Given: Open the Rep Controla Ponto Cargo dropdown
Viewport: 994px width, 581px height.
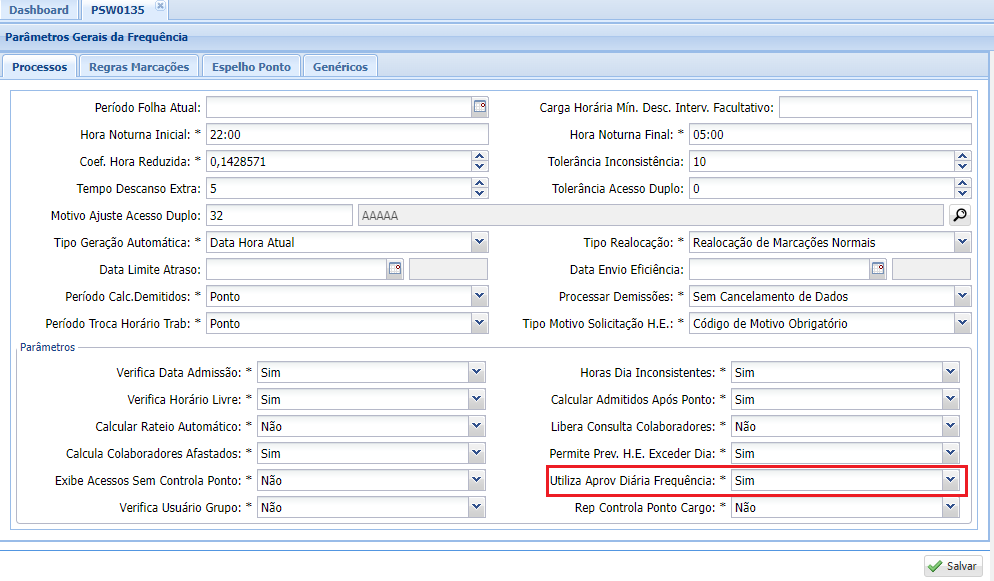Looking at the screenshot, I should pyautogui.click(x=950, y=508).
